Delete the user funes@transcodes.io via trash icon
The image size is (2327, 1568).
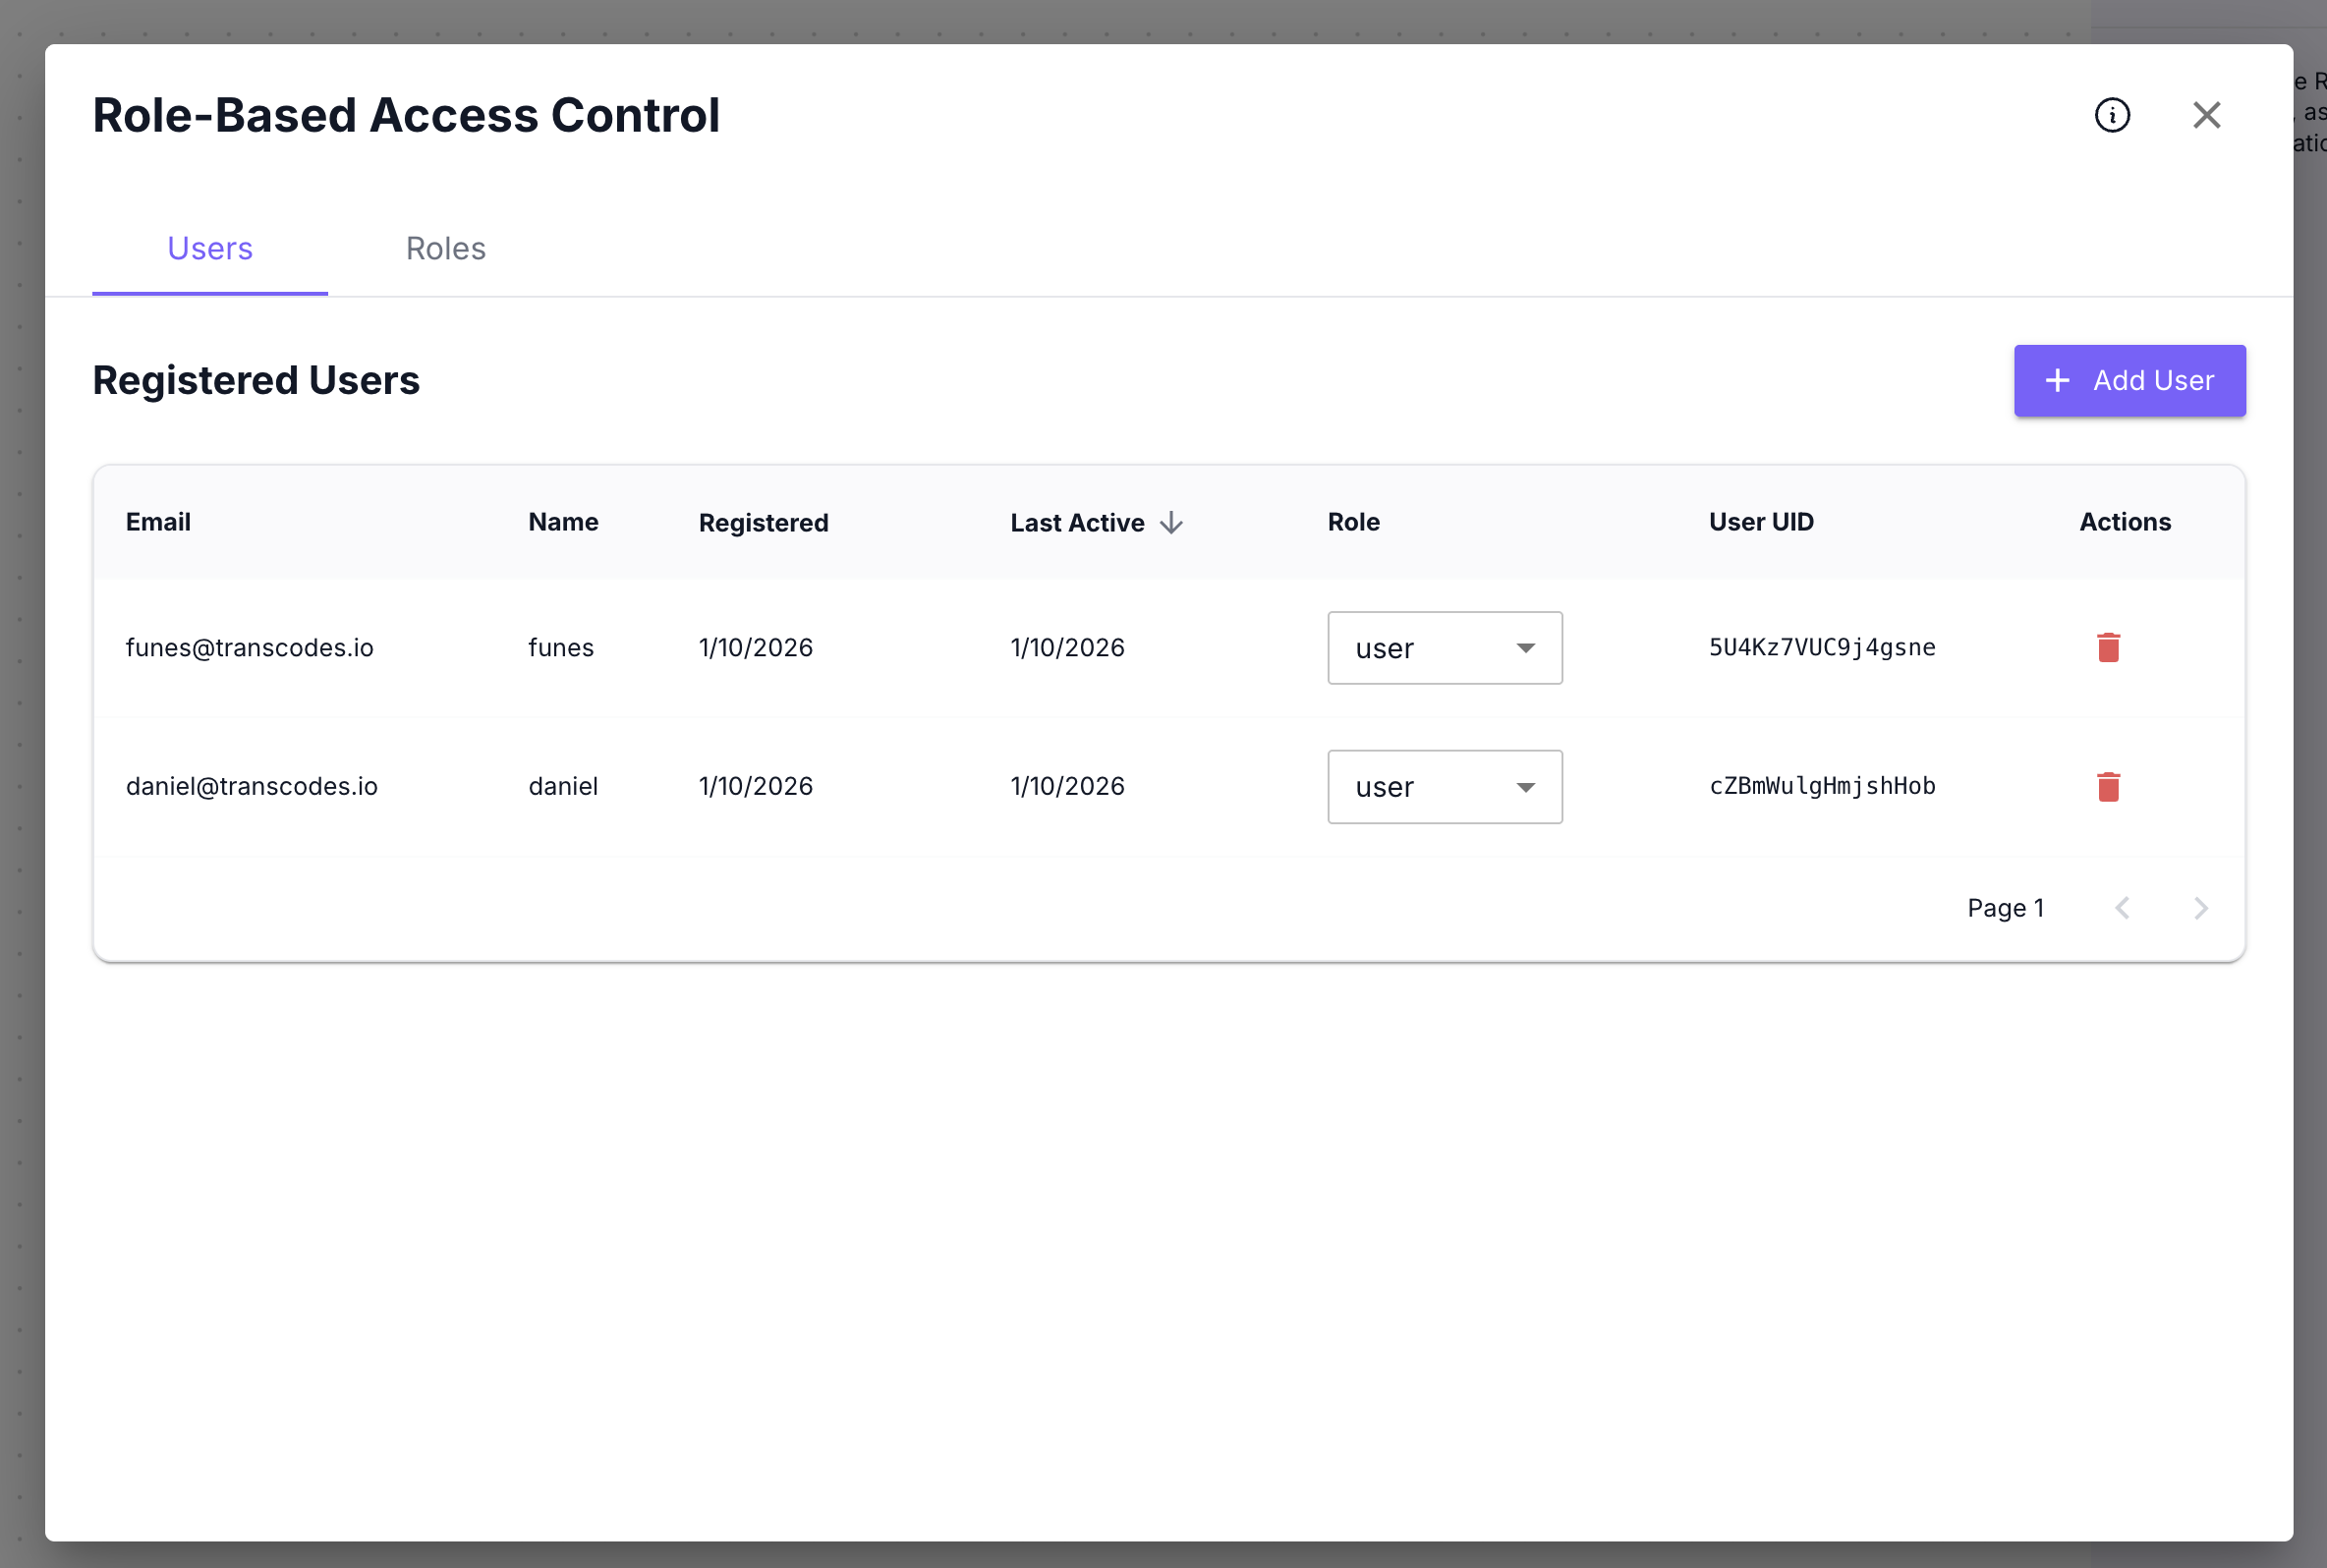point(2108,647)
